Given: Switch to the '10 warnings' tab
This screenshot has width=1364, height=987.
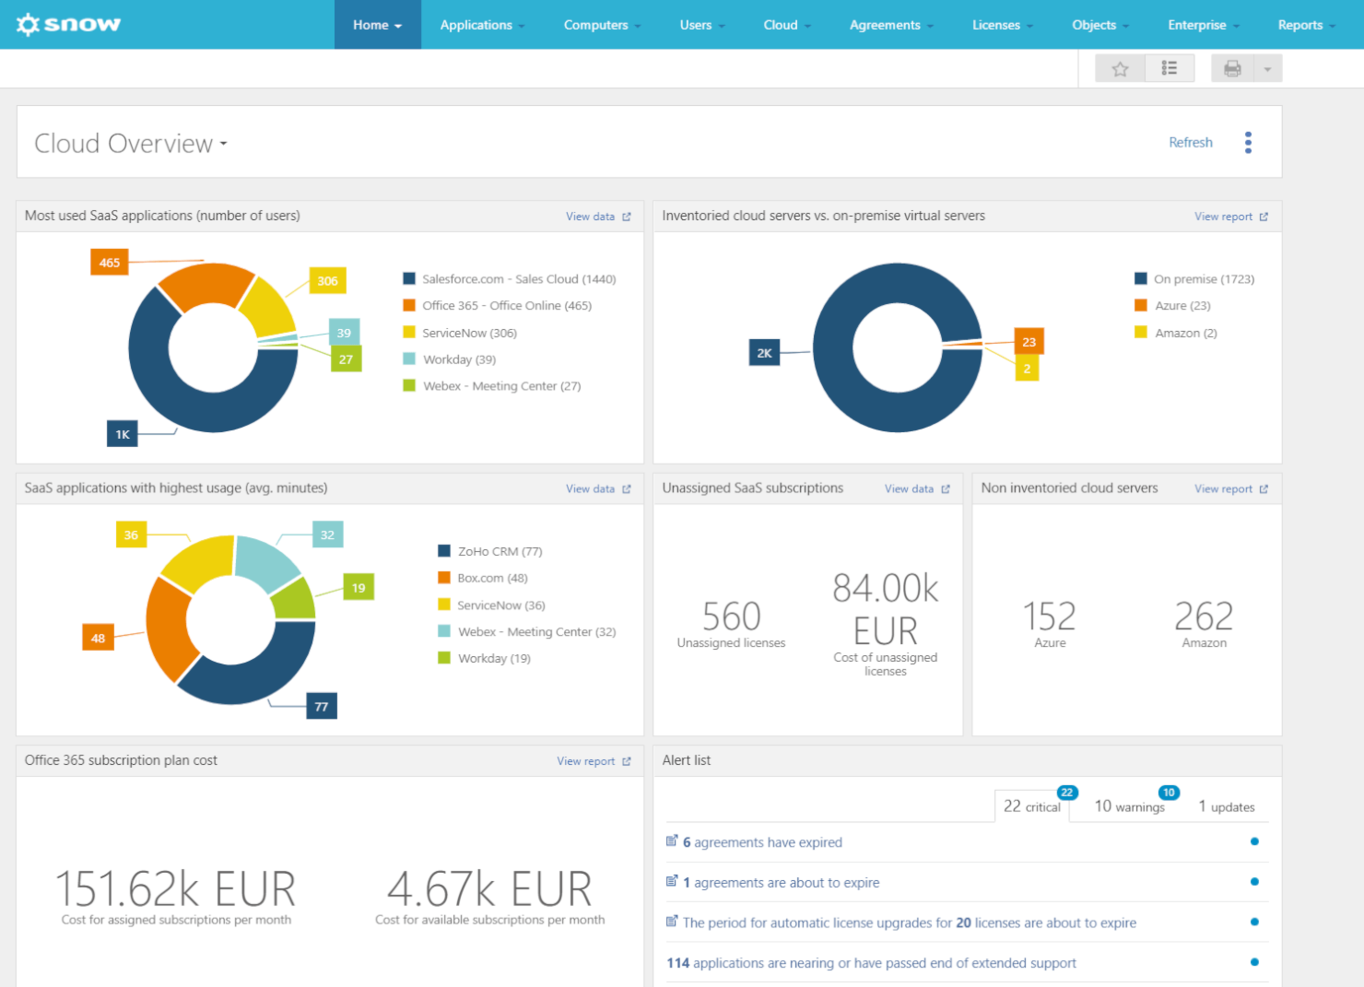Looking at the screenshot, I should click(1129, 806).
